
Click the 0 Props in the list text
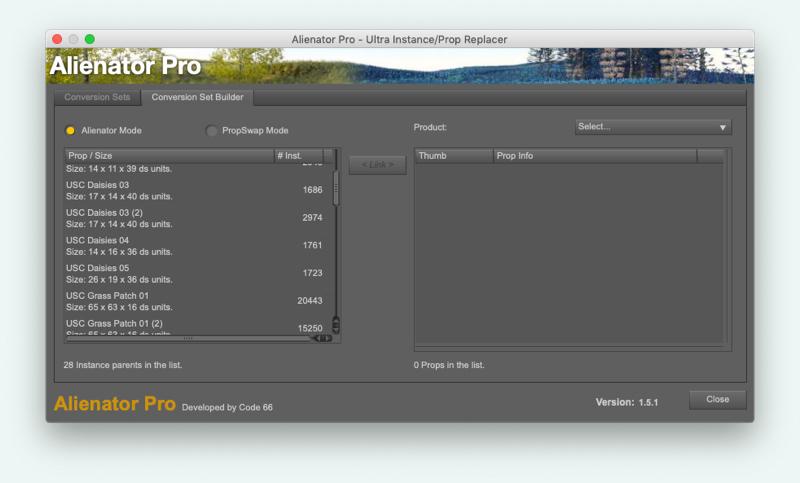pyautogui.click(x=449, y=365)
